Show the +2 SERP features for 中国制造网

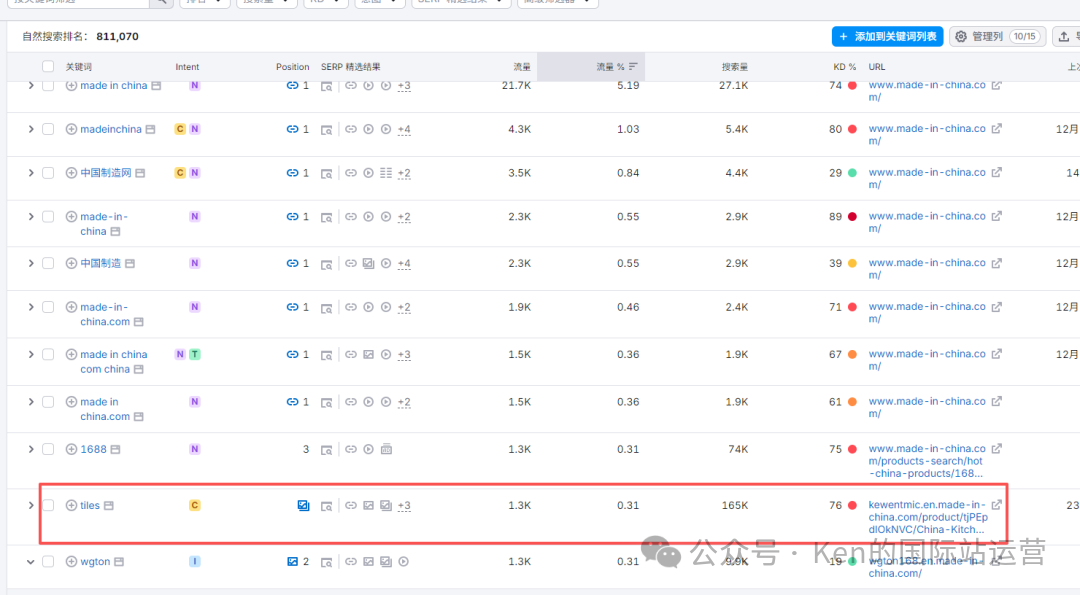point(404,173)
